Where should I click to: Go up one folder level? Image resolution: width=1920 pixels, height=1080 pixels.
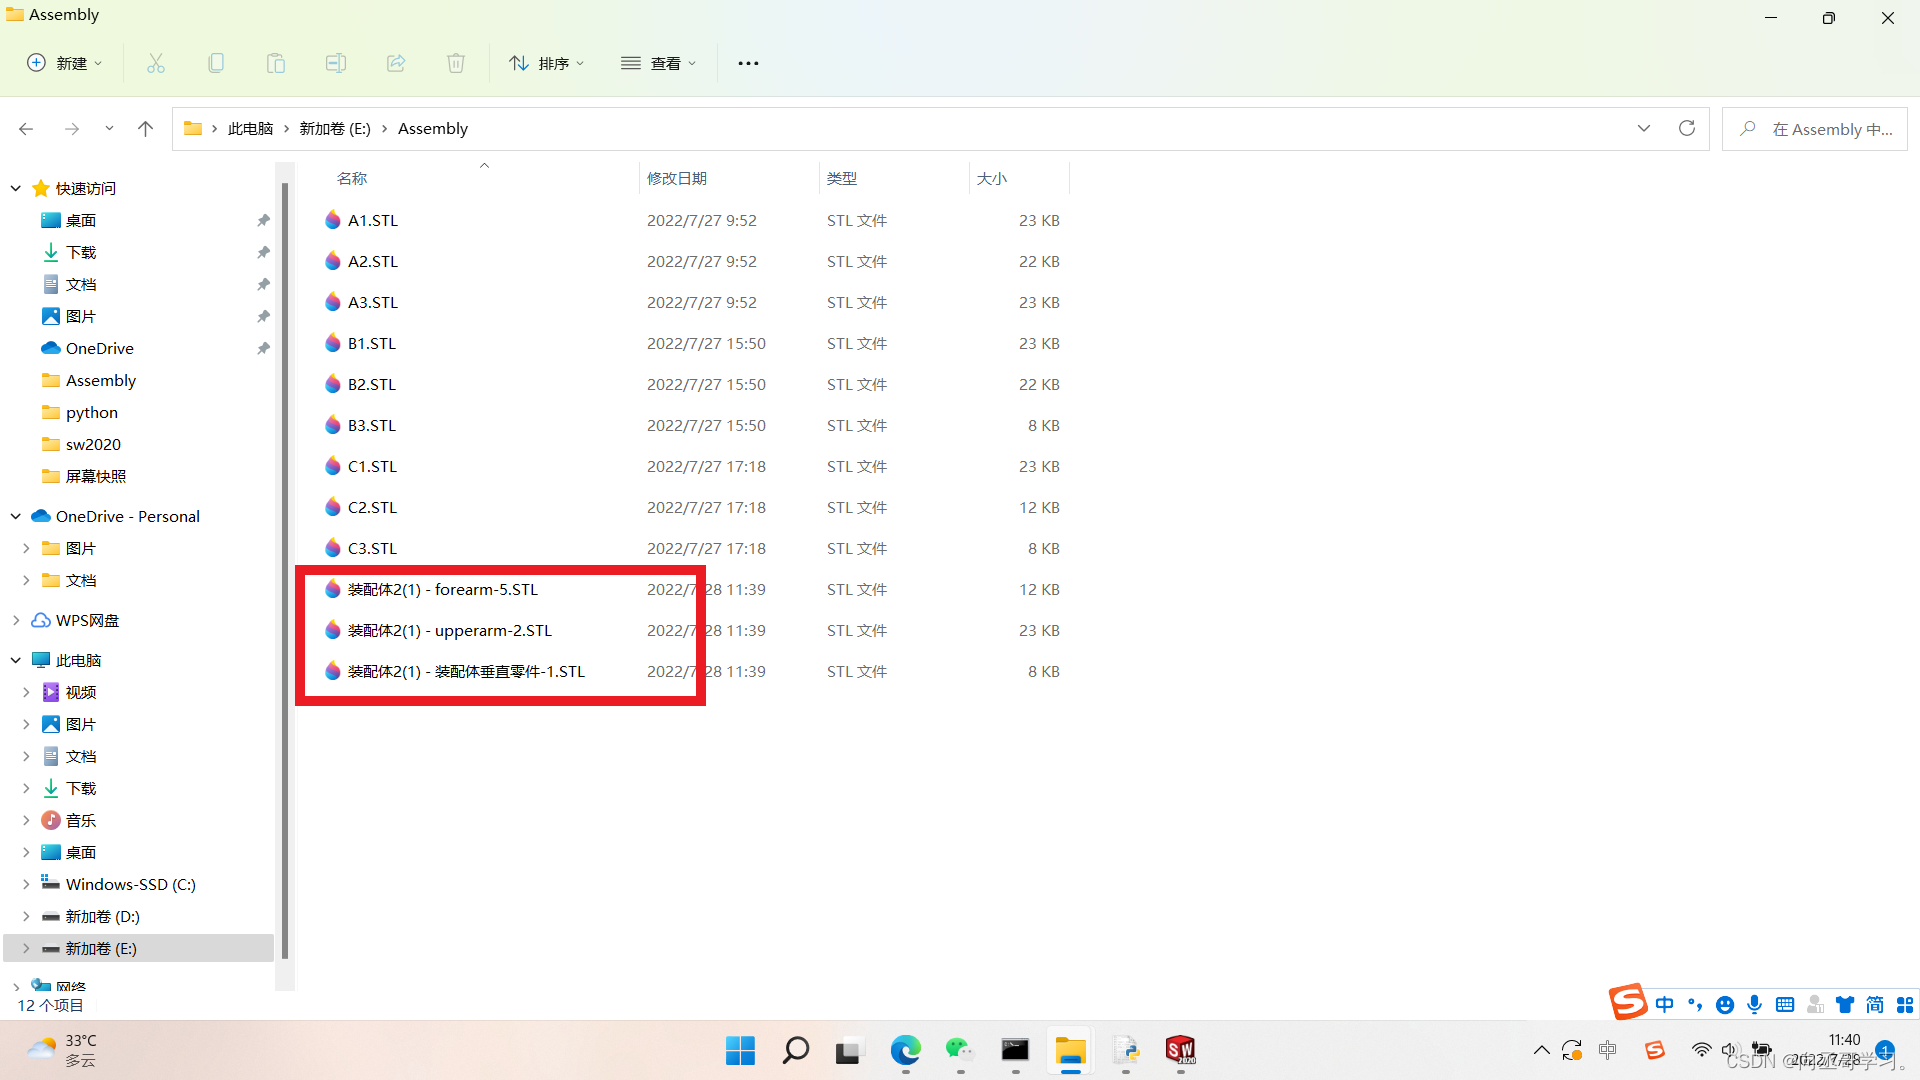tap(145, 128)
